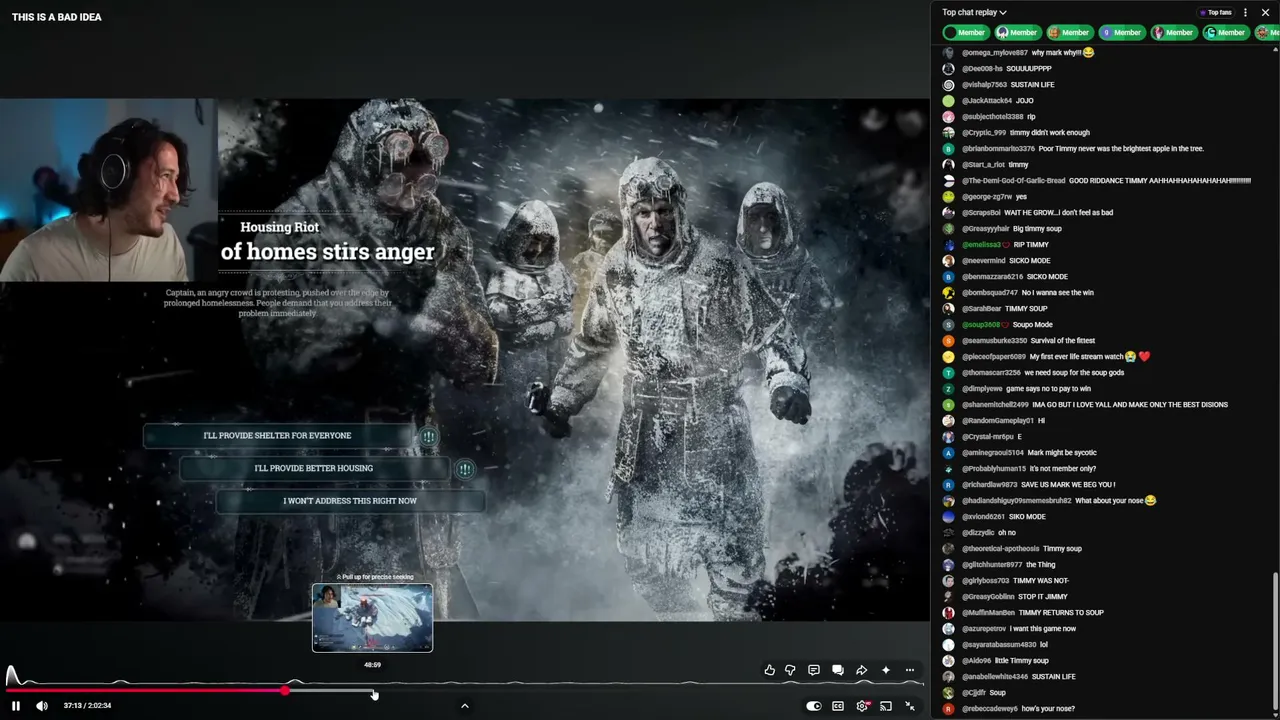Select the first Member chip in chat ticker

pos(965,32)
